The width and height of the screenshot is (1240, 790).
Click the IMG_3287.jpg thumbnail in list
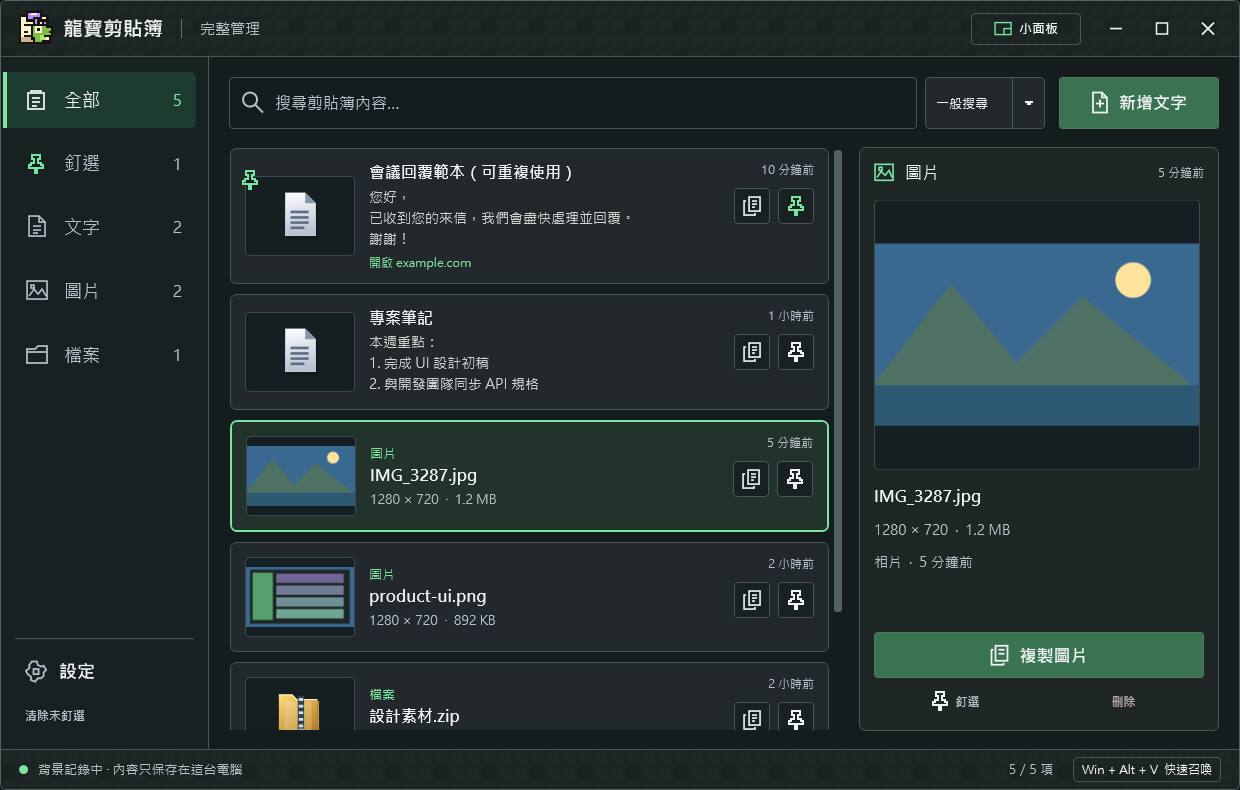point(301,476)
